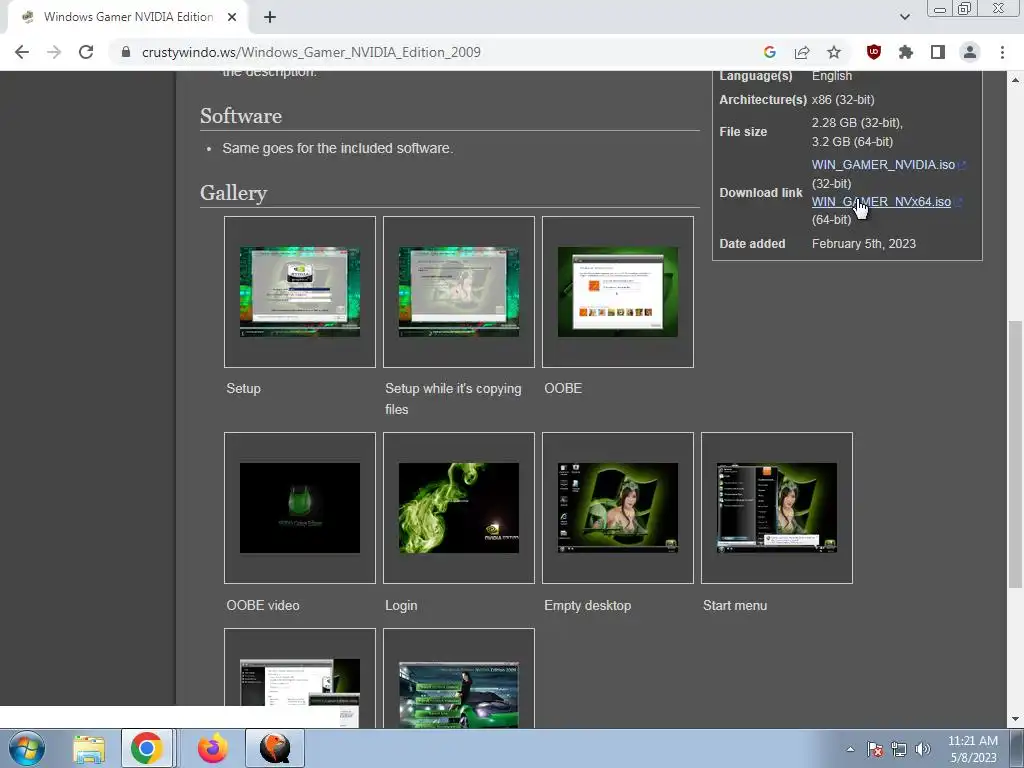1024x768 pixels.
Task: Open a new browser tab
Action: click(270, 17)
